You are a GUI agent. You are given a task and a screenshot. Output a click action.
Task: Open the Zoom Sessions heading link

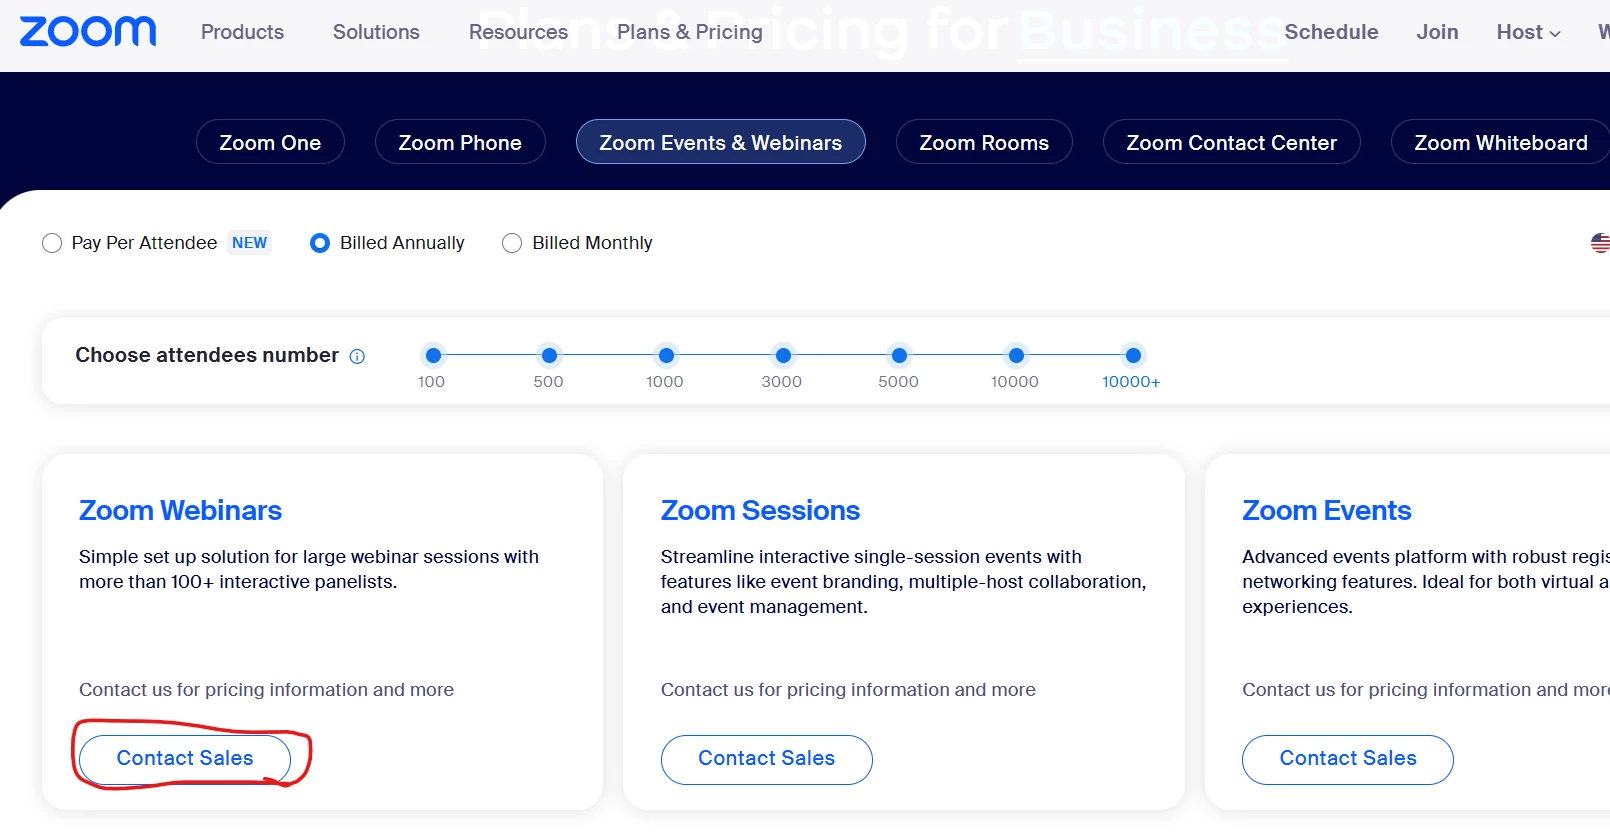point(760,511)
